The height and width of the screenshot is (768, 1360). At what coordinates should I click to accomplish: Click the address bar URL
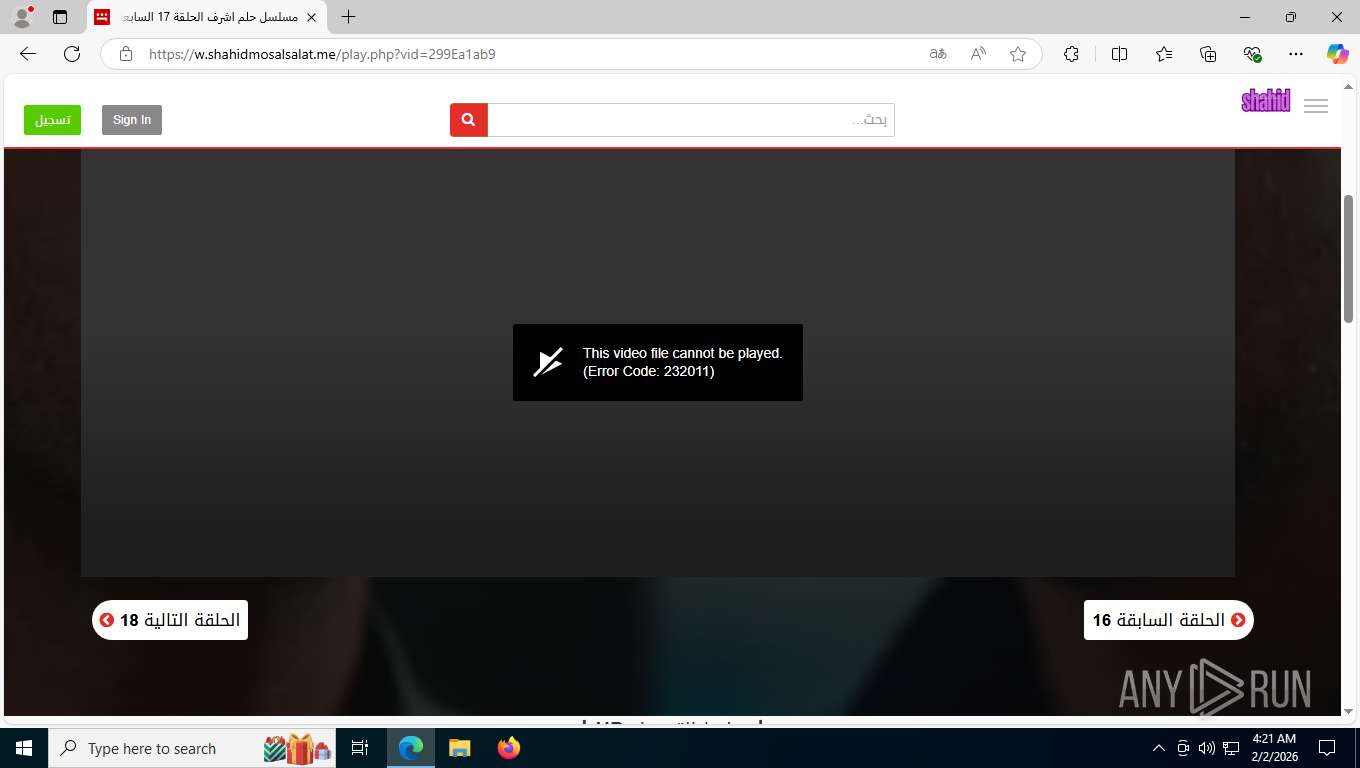(x=322, y=54)
